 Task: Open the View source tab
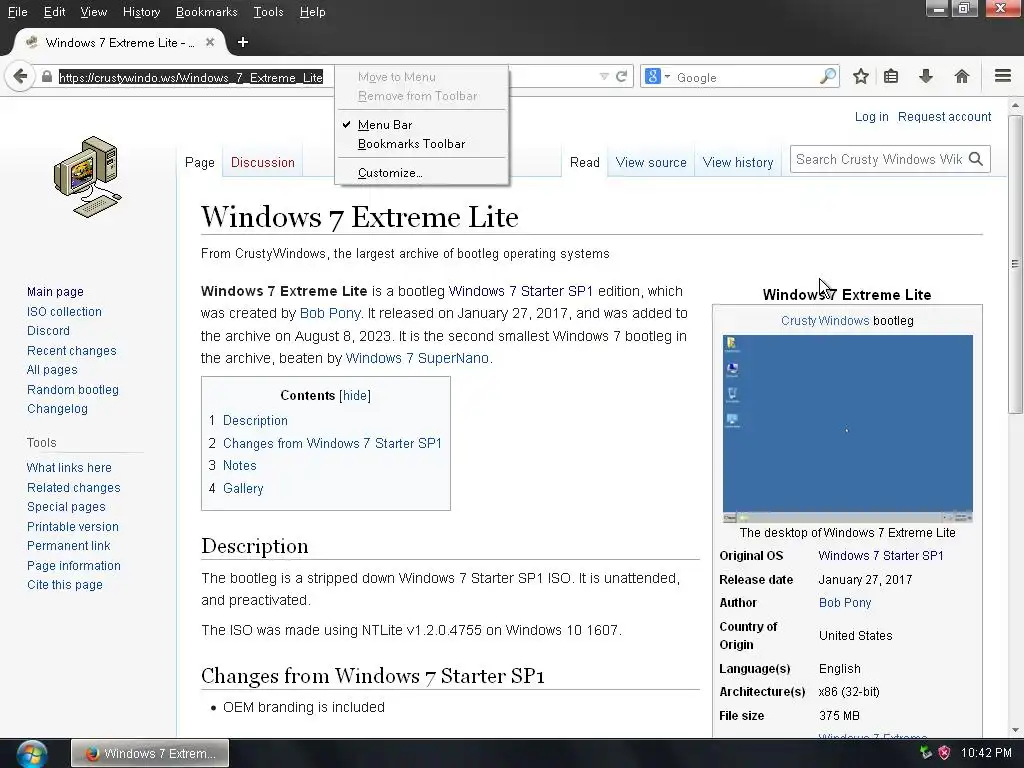point(651,163)
